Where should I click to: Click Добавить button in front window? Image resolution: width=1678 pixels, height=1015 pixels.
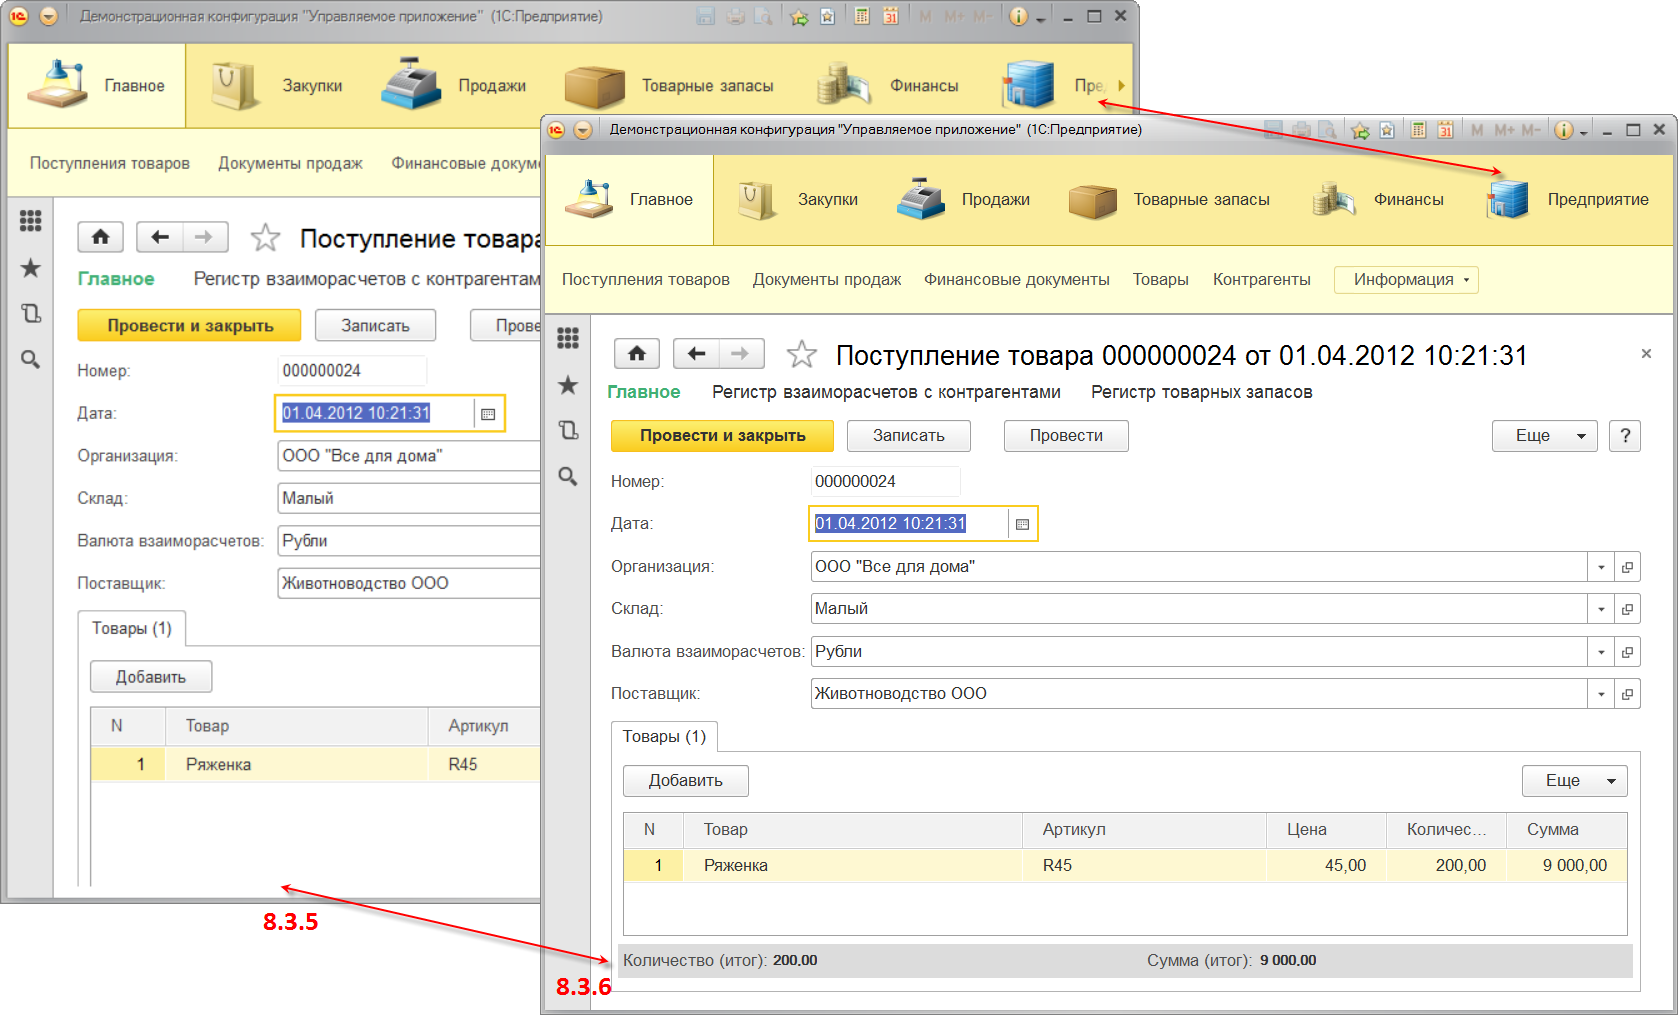pos(686,781)
